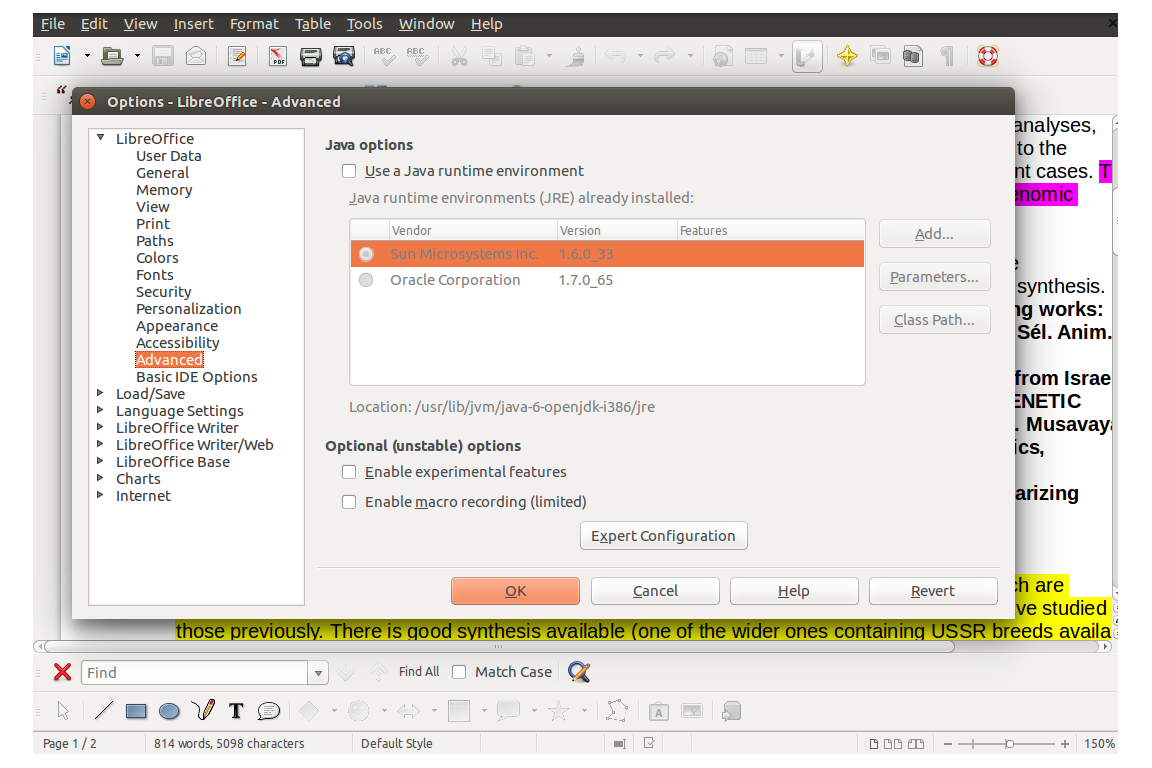
Task: Click the Insert Table toolbar icon
Action: point(756,56)
